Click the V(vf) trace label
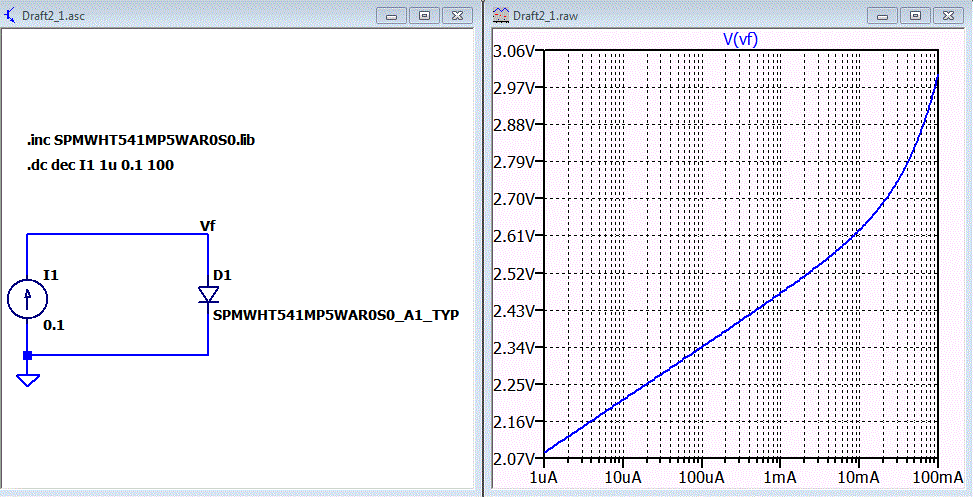 [x=740, y=39]
